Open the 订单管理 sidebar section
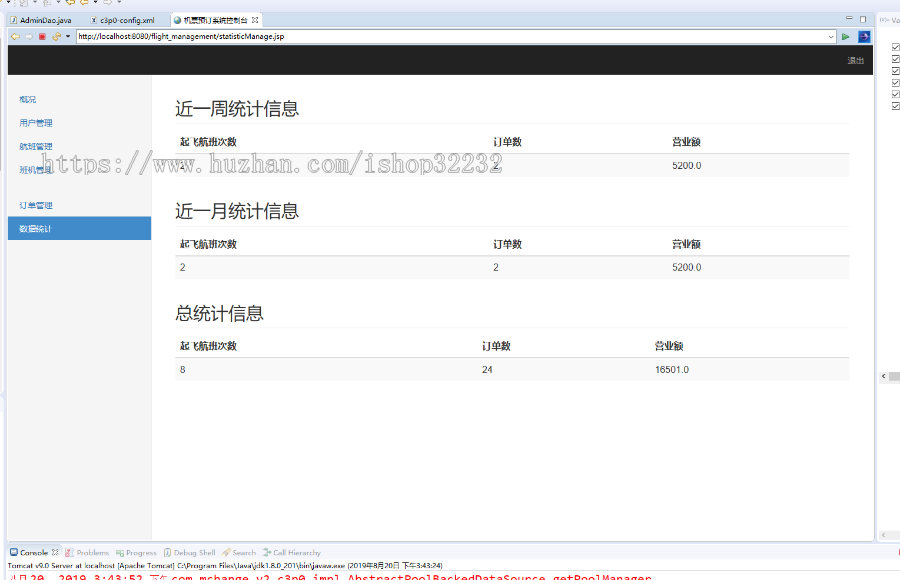 coord(35,205)
